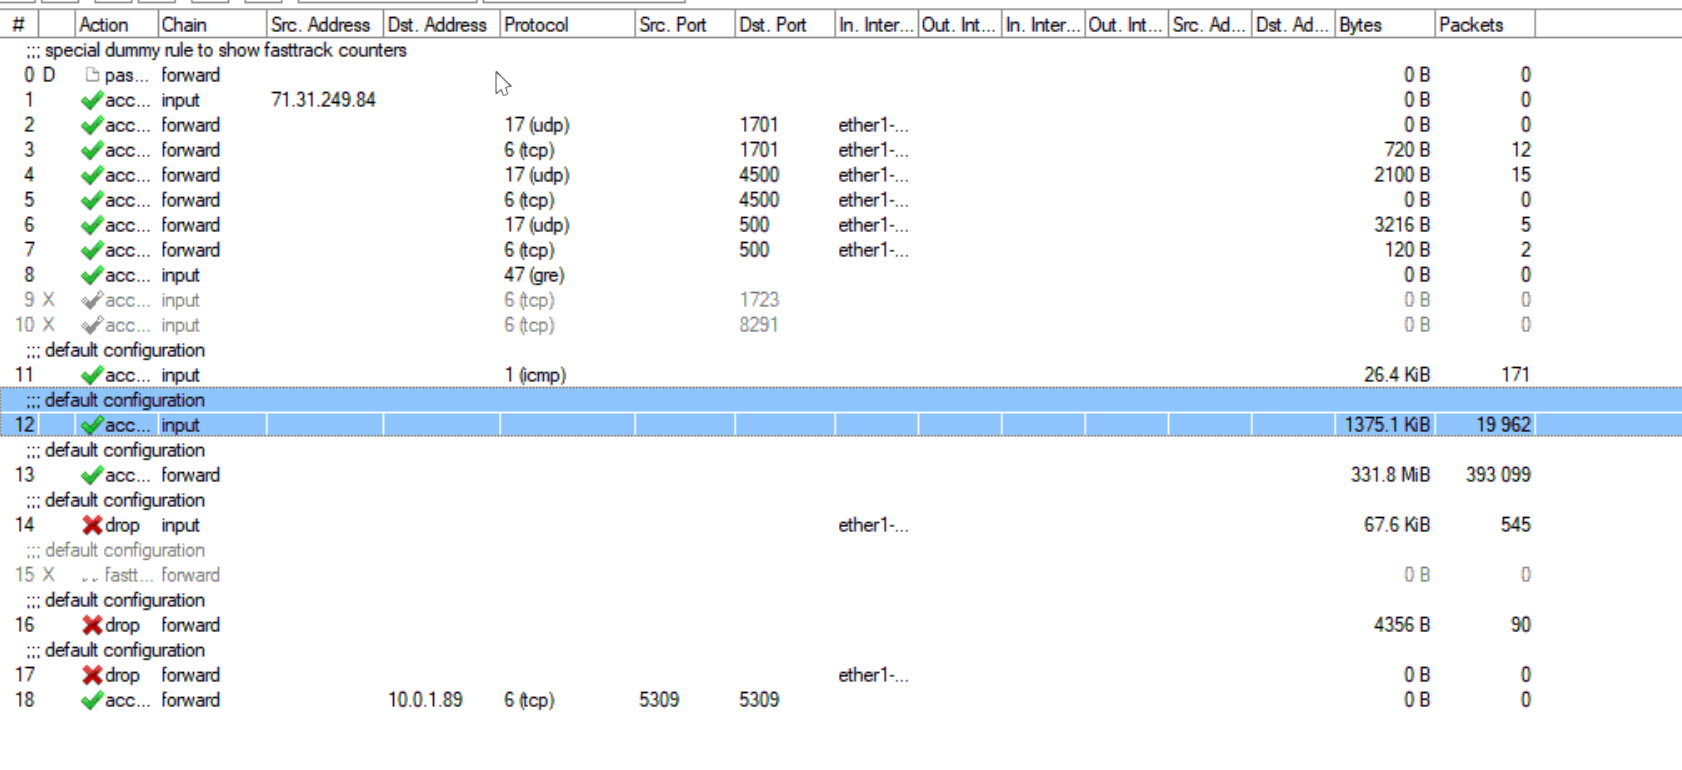Screen dimensions: 1682x770
Task: Click the Src. Port column header
Action: [x=685, y=25]
